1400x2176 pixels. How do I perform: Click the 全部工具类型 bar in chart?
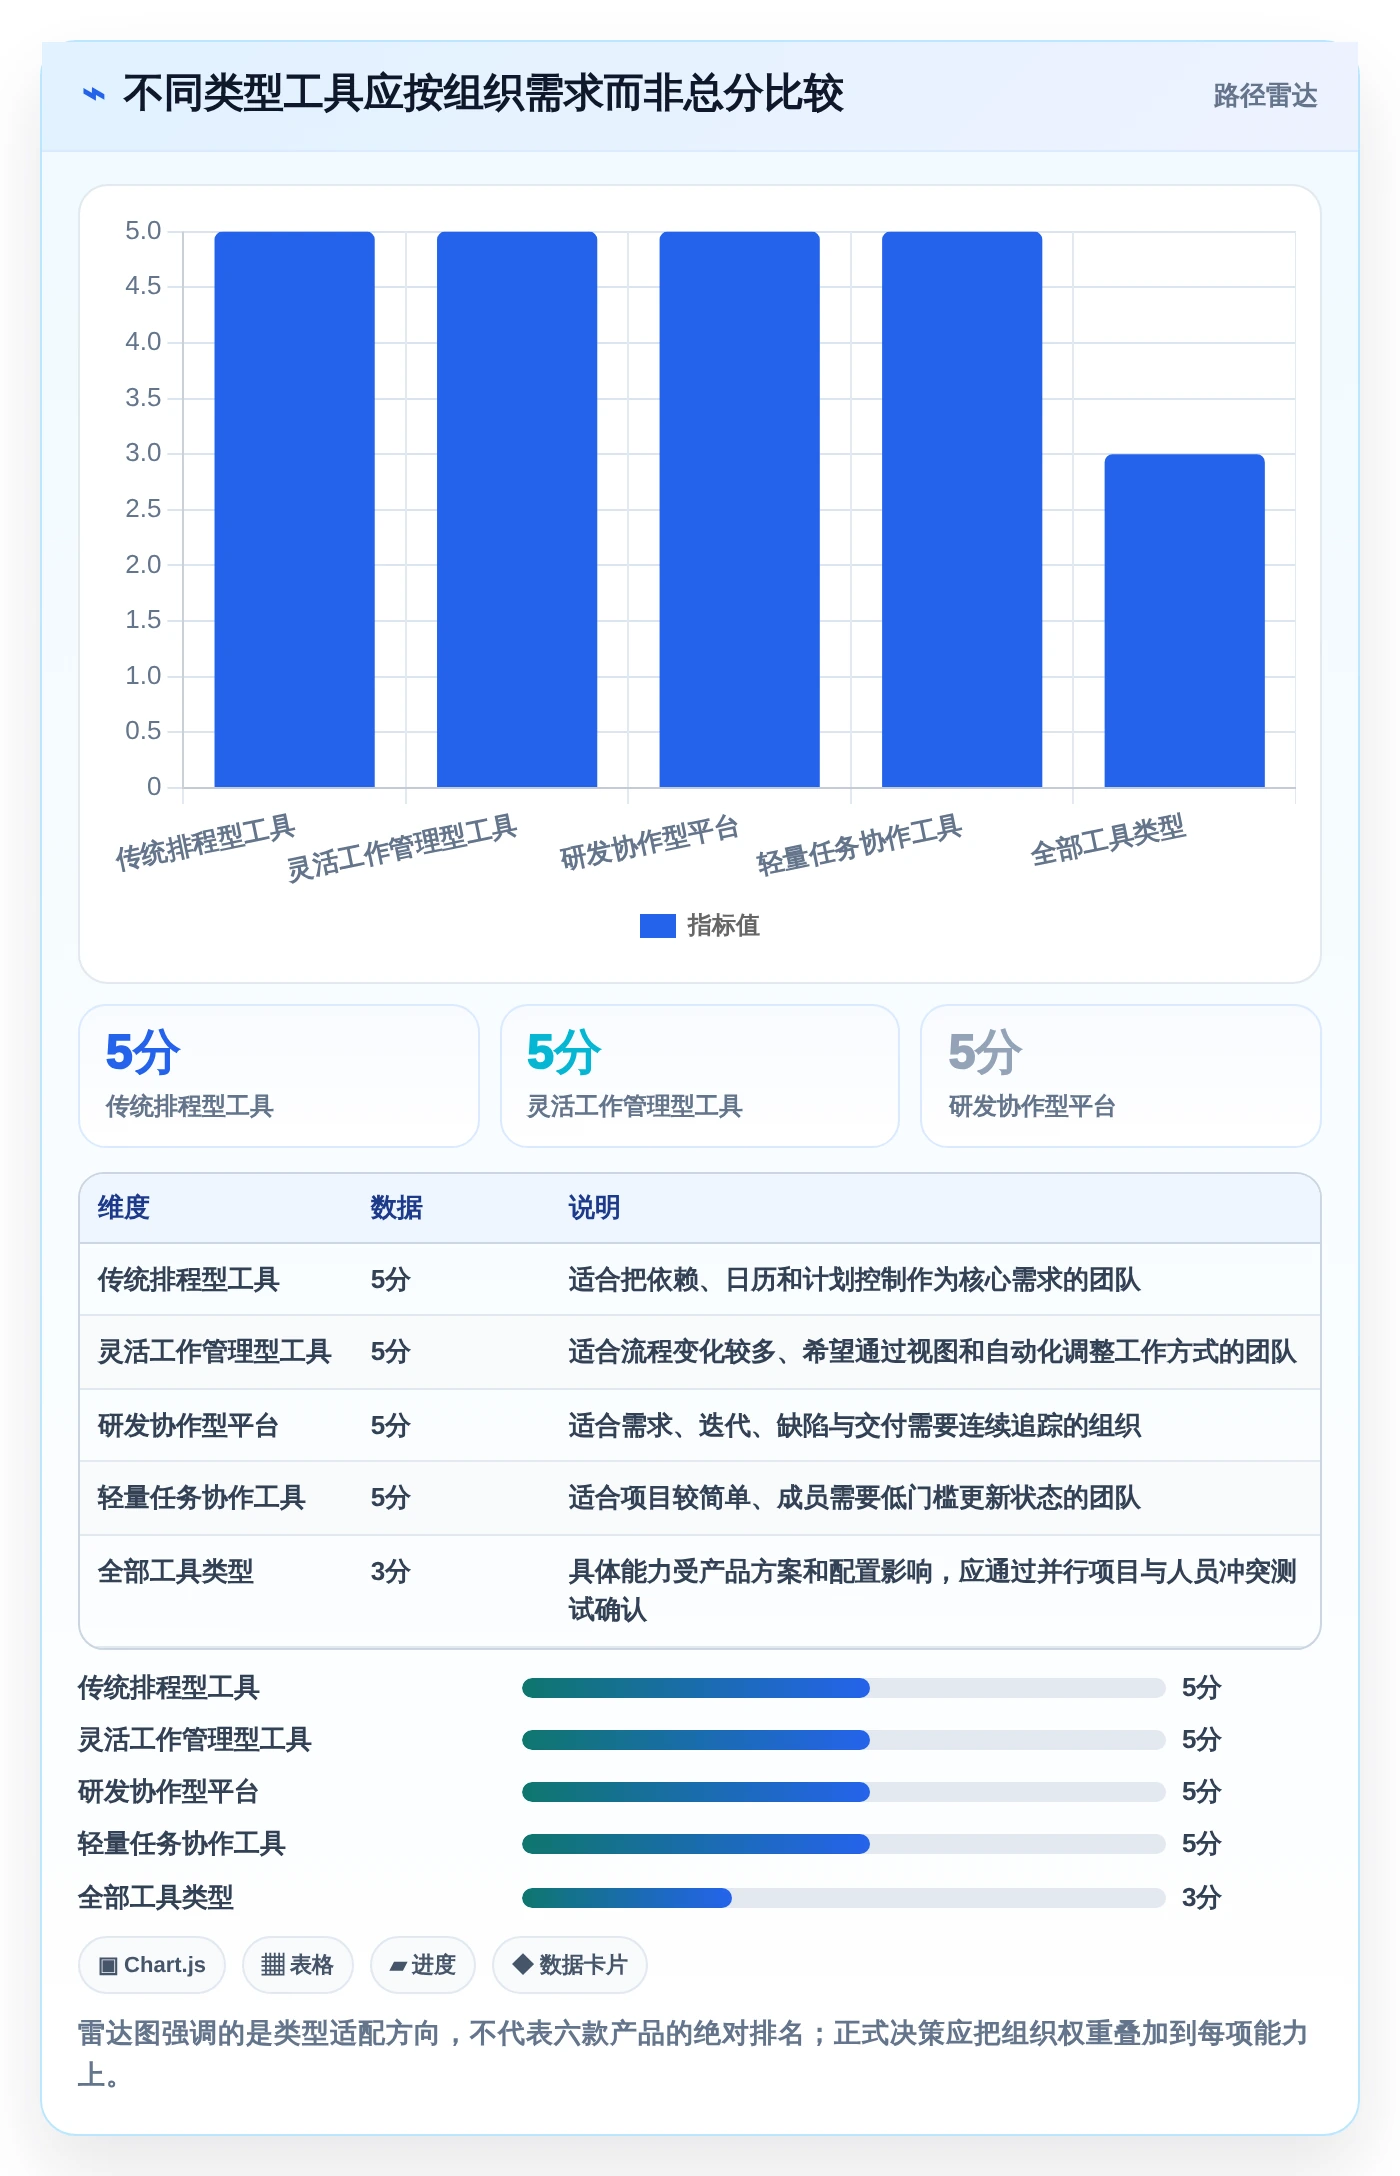click(x=1184, y=620)
